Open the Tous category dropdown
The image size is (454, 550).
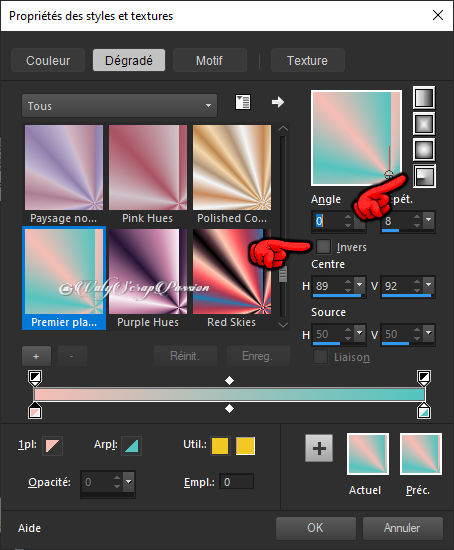119,106
